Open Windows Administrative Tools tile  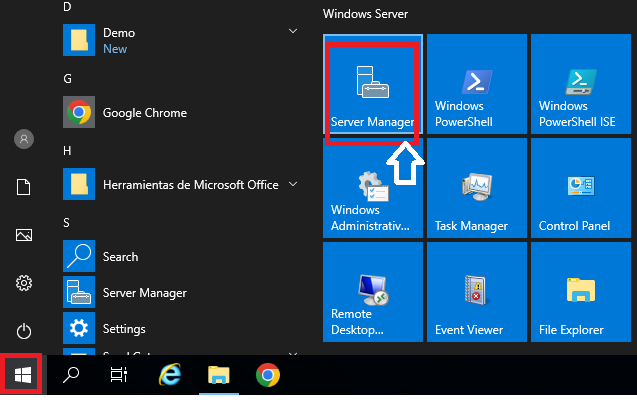pos(373,188)
